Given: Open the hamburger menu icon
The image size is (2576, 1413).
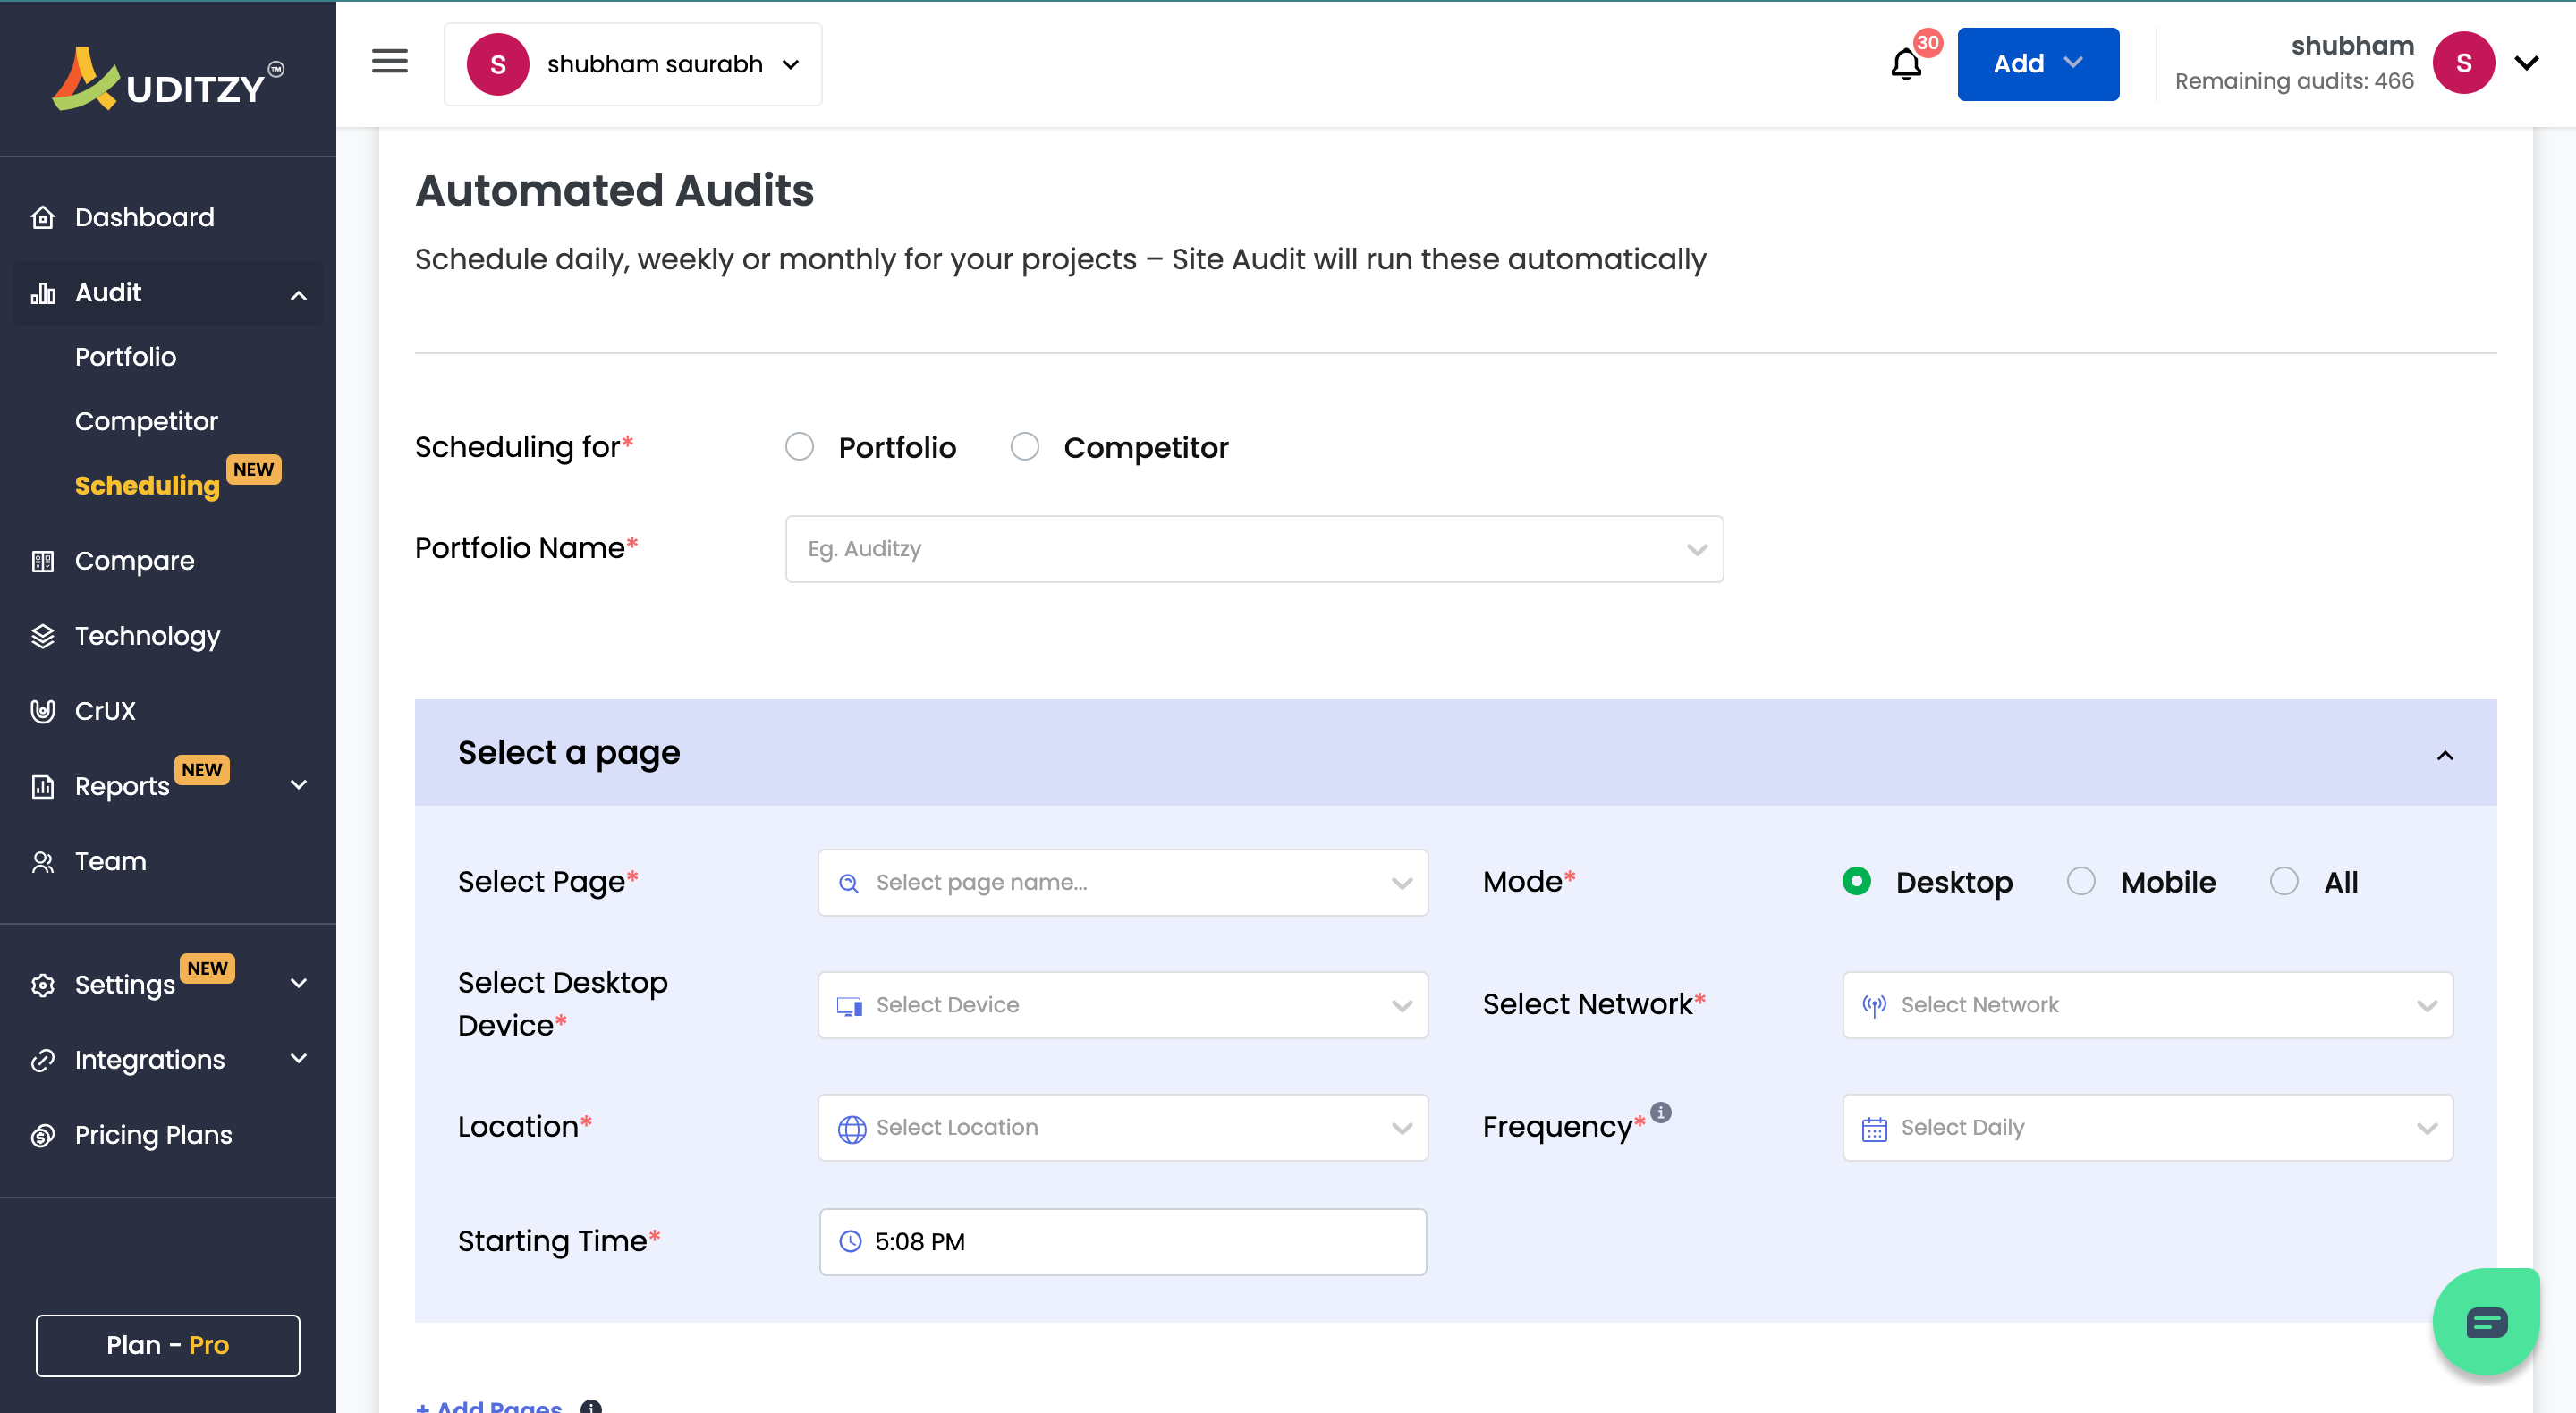Looking at the screenshot, I should point(389,61).
